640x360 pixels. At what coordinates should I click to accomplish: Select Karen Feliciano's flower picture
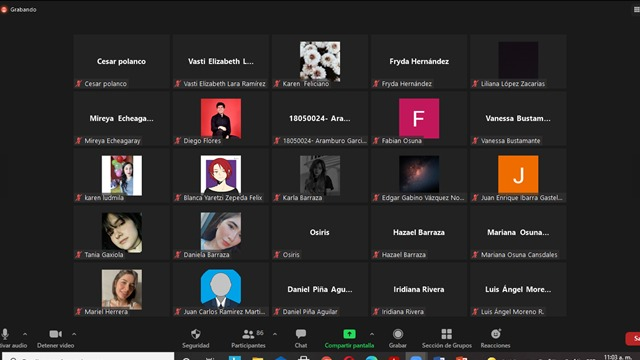tap(320, 61)
